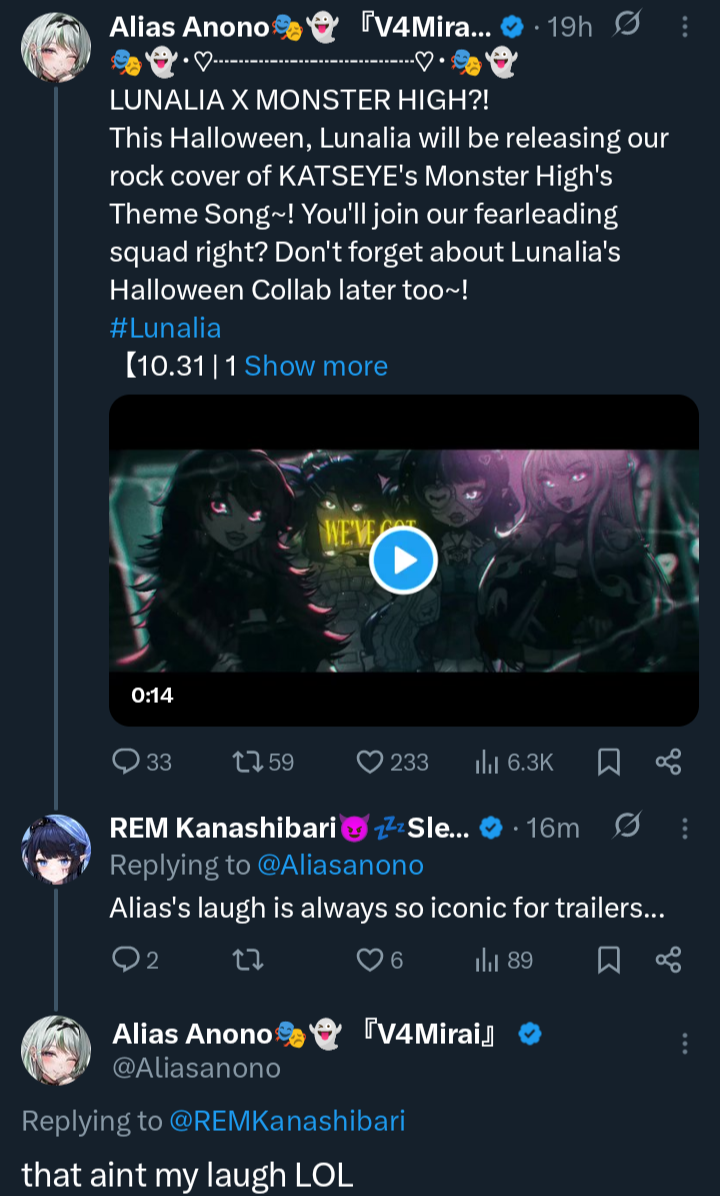Open more options on top Alias Anono post

pos(684,27)
